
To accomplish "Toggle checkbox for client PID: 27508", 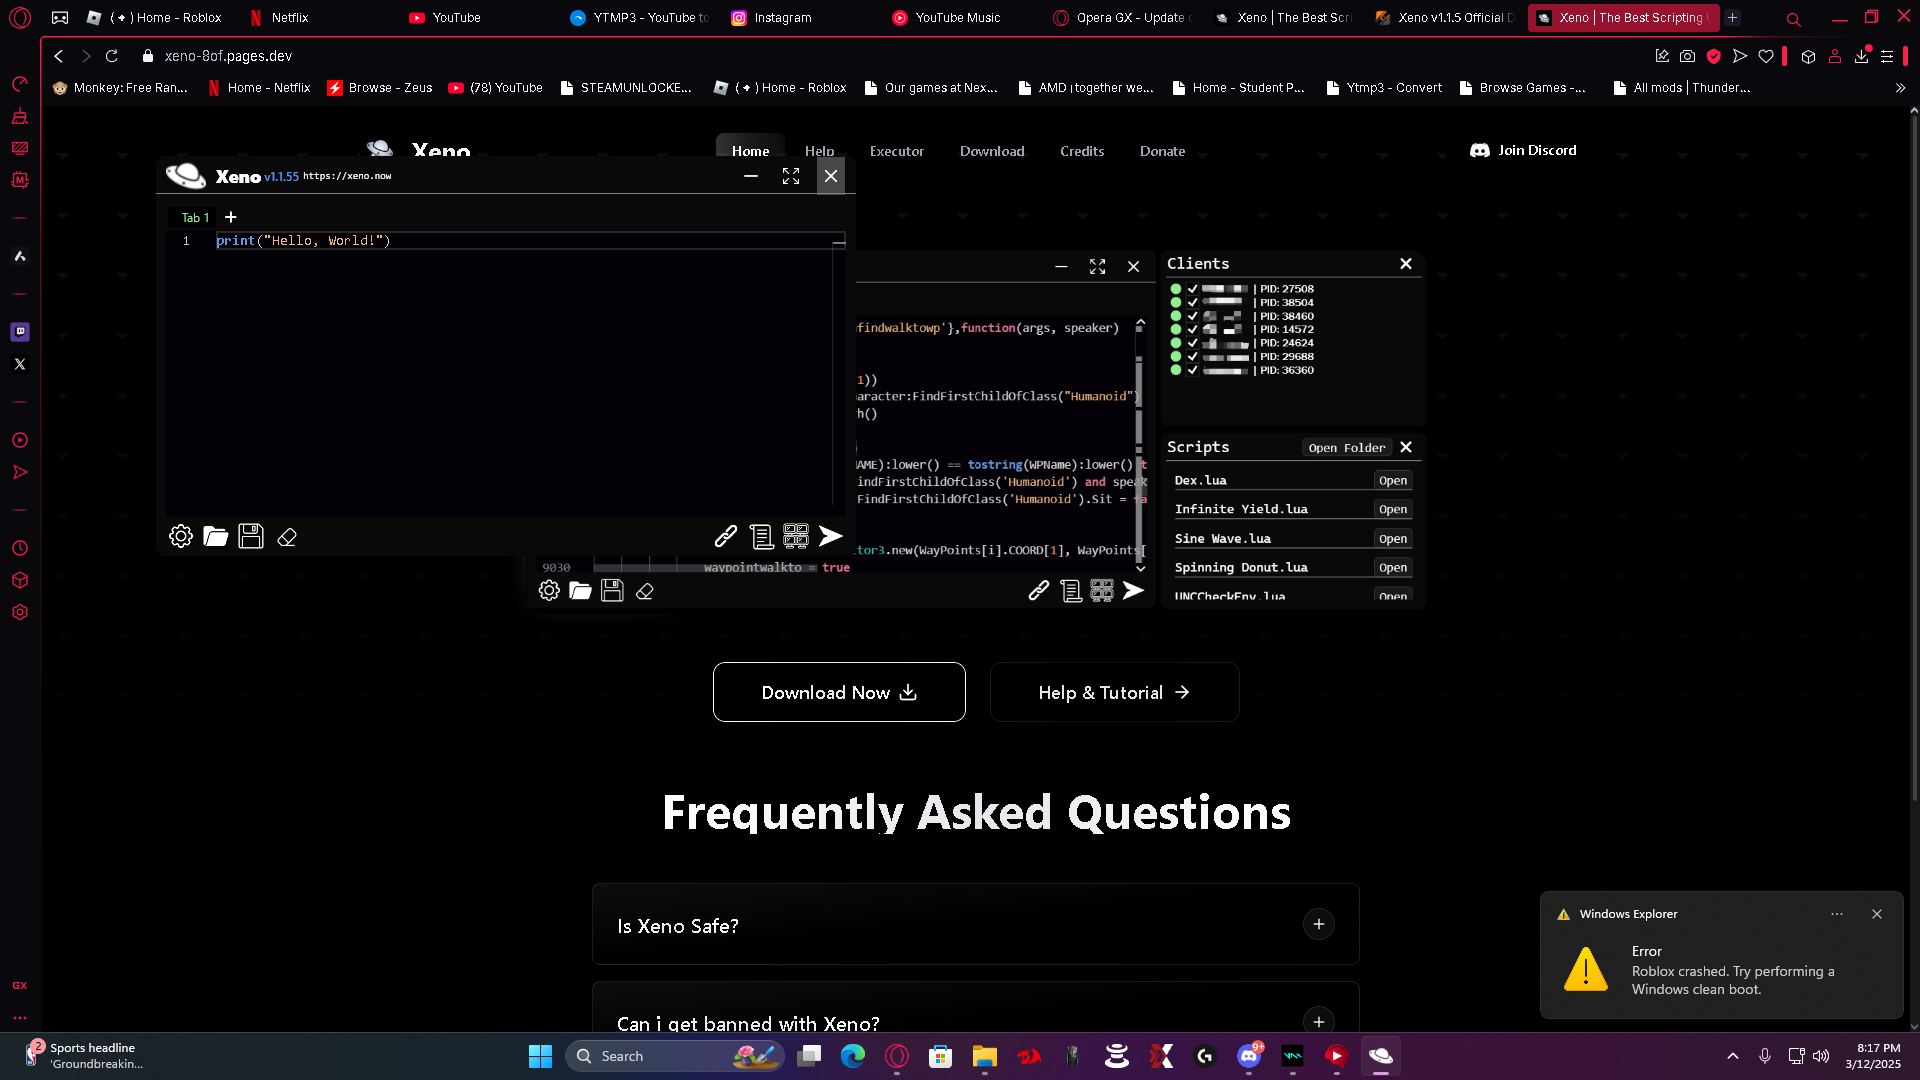I will (1192, 289).
